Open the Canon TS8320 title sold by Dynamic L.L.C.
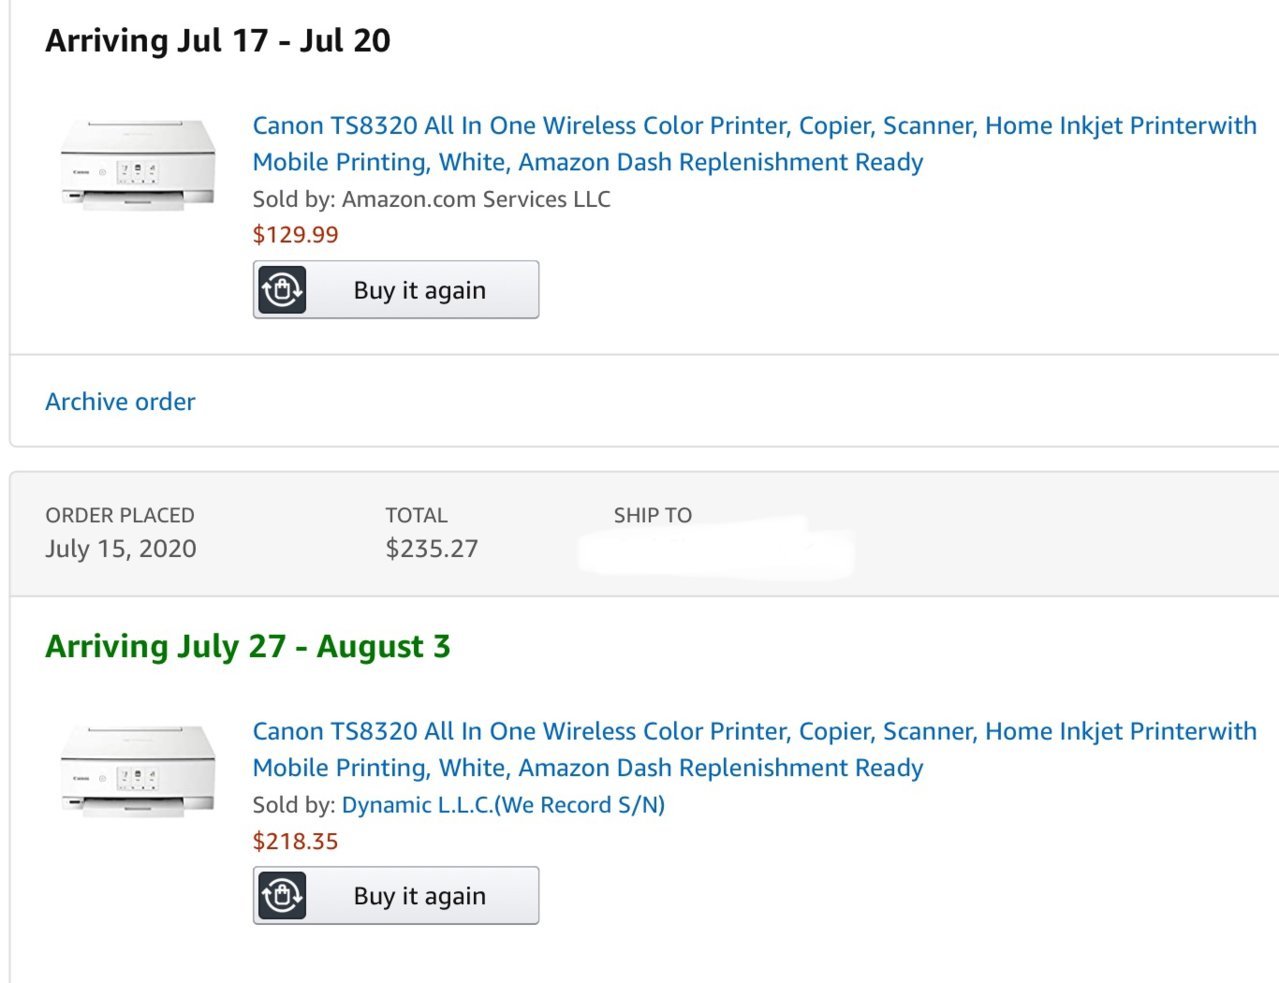1279x983 pixels. [x=754, y=749]
